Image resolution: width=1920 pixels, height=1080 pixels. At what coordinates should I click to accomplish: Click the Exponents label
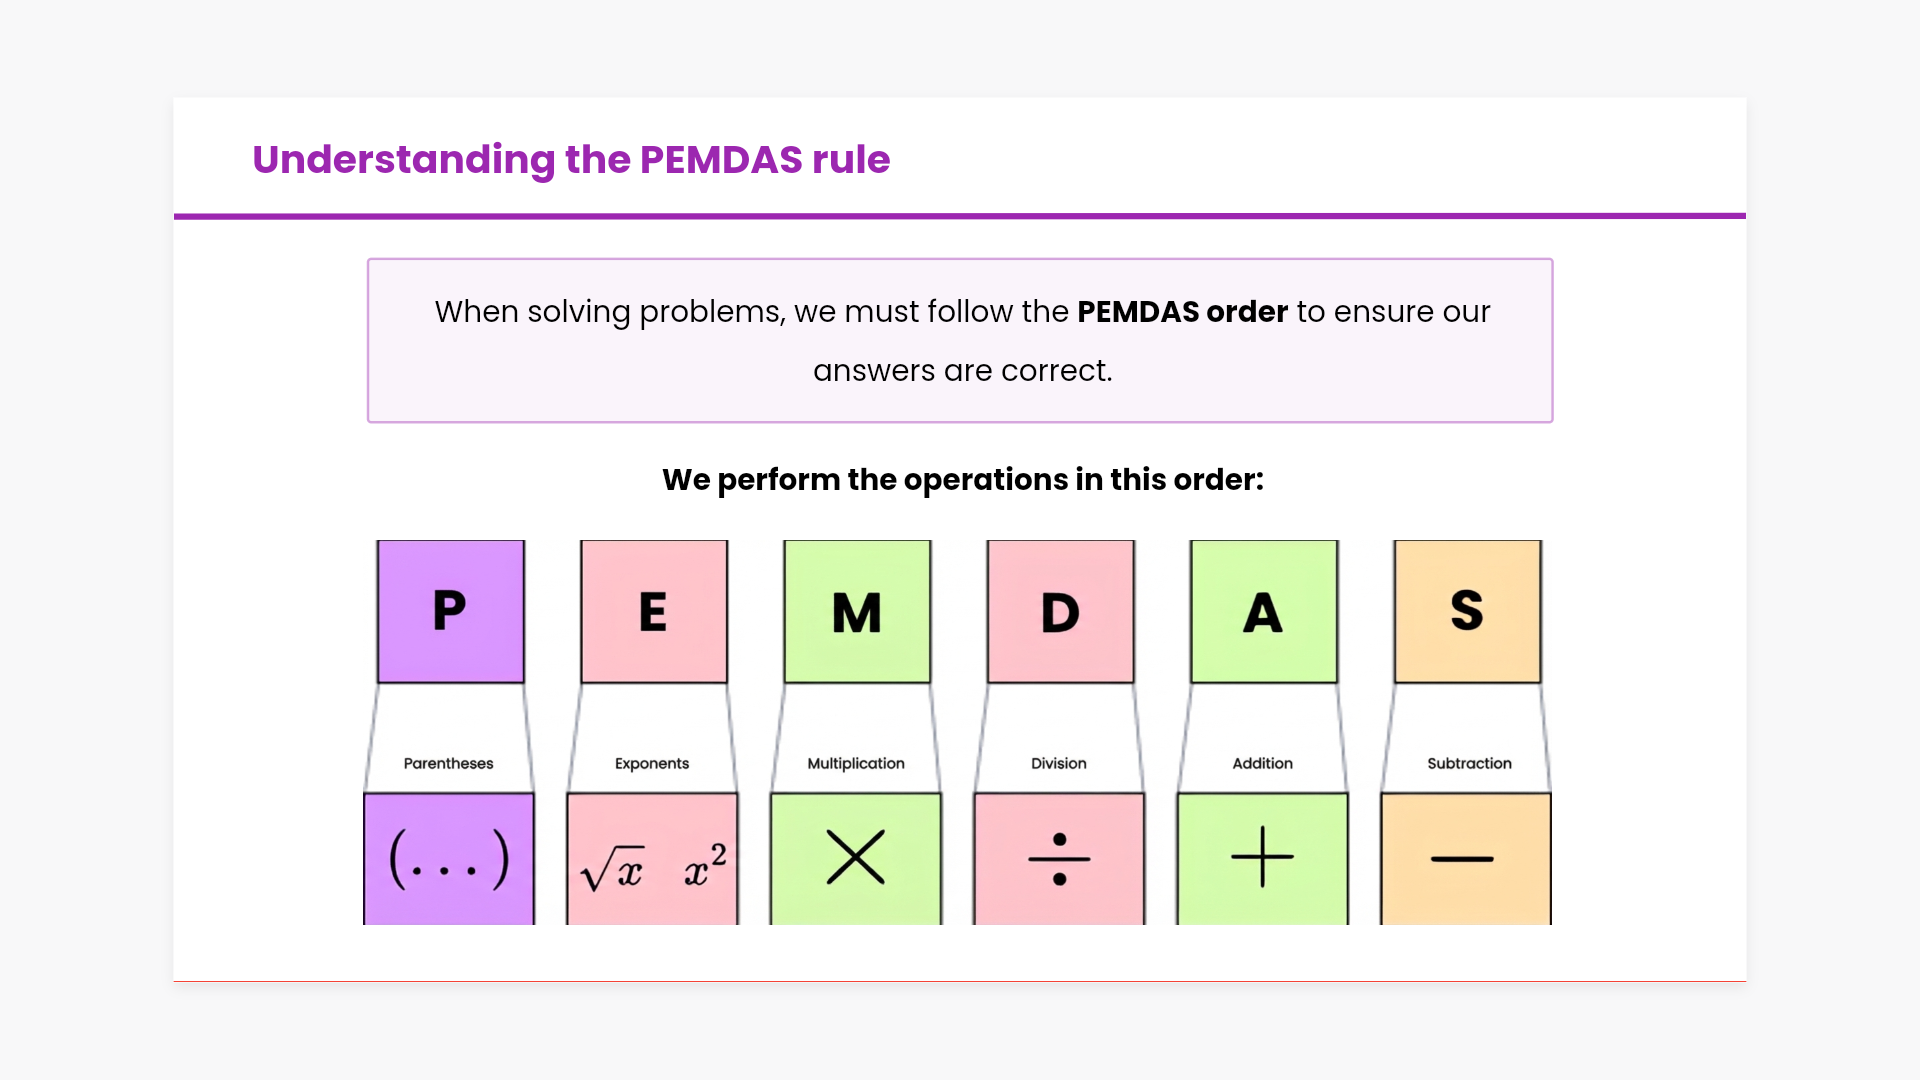[652, 763]
